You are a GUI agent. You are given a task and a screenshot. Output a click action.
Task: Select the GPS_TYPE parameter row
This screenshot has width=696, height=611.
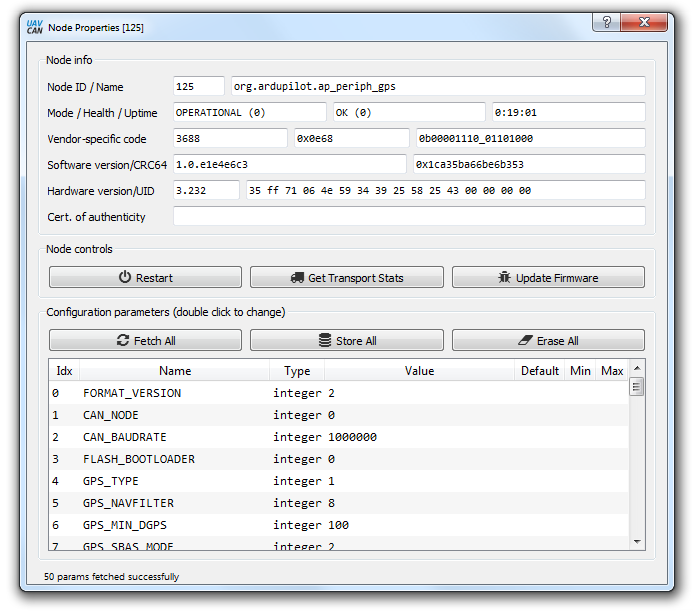pyautogui.click(x=110, y=481)
